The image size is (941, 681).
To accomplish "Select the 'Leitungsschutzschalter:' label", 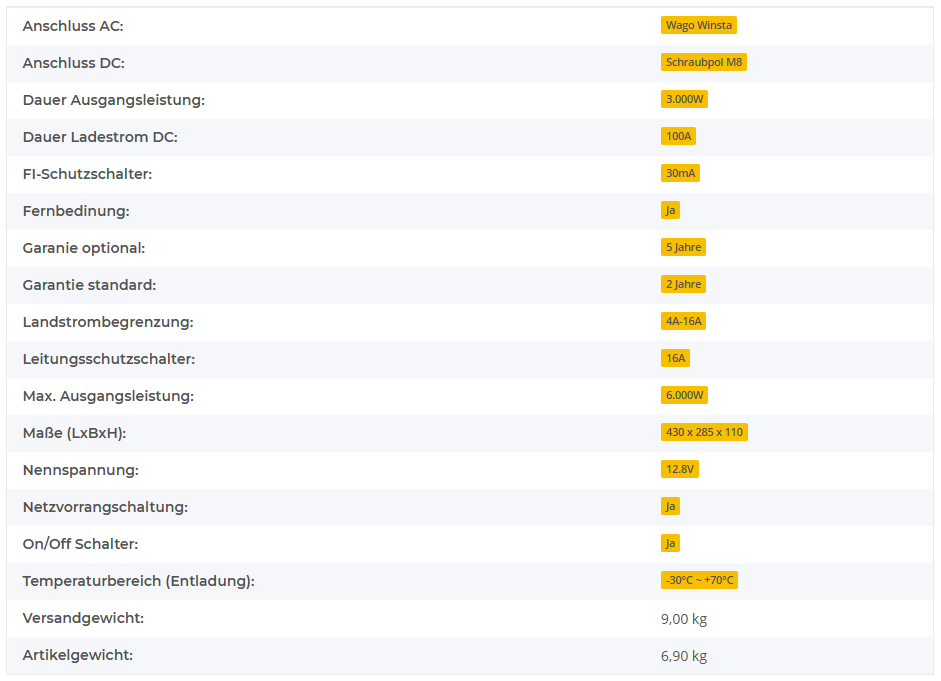I will [x=109, y=359].
